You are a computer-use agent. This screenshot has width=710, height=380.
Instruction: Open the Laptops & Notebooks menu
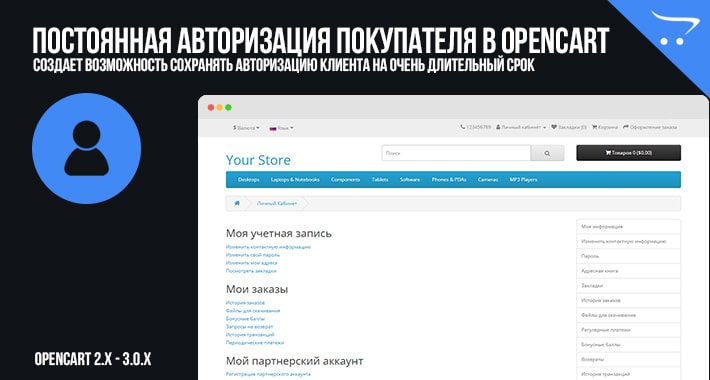pos(295,180)
